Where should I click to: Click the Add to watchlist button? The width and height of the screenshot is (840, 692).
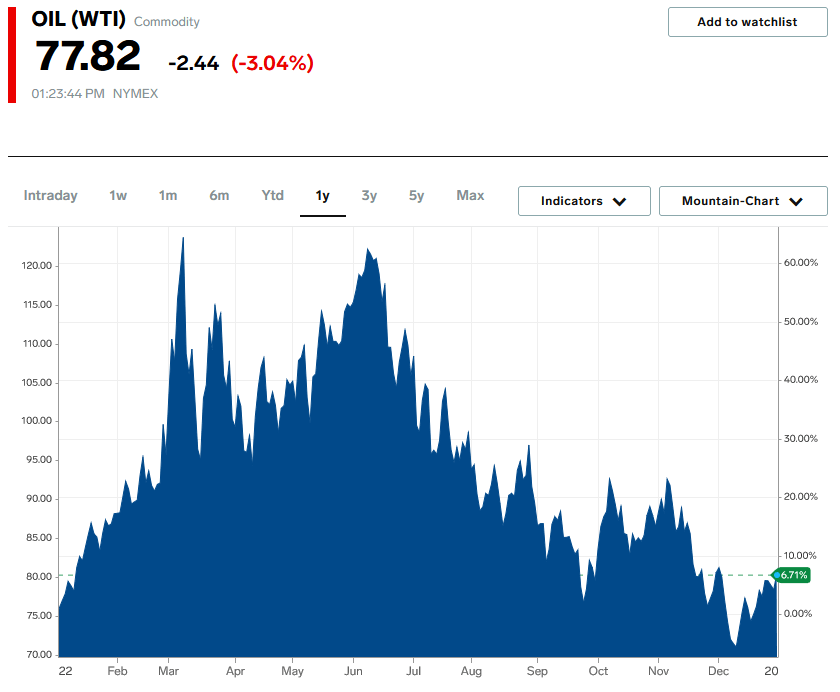[x=747, y=22]
